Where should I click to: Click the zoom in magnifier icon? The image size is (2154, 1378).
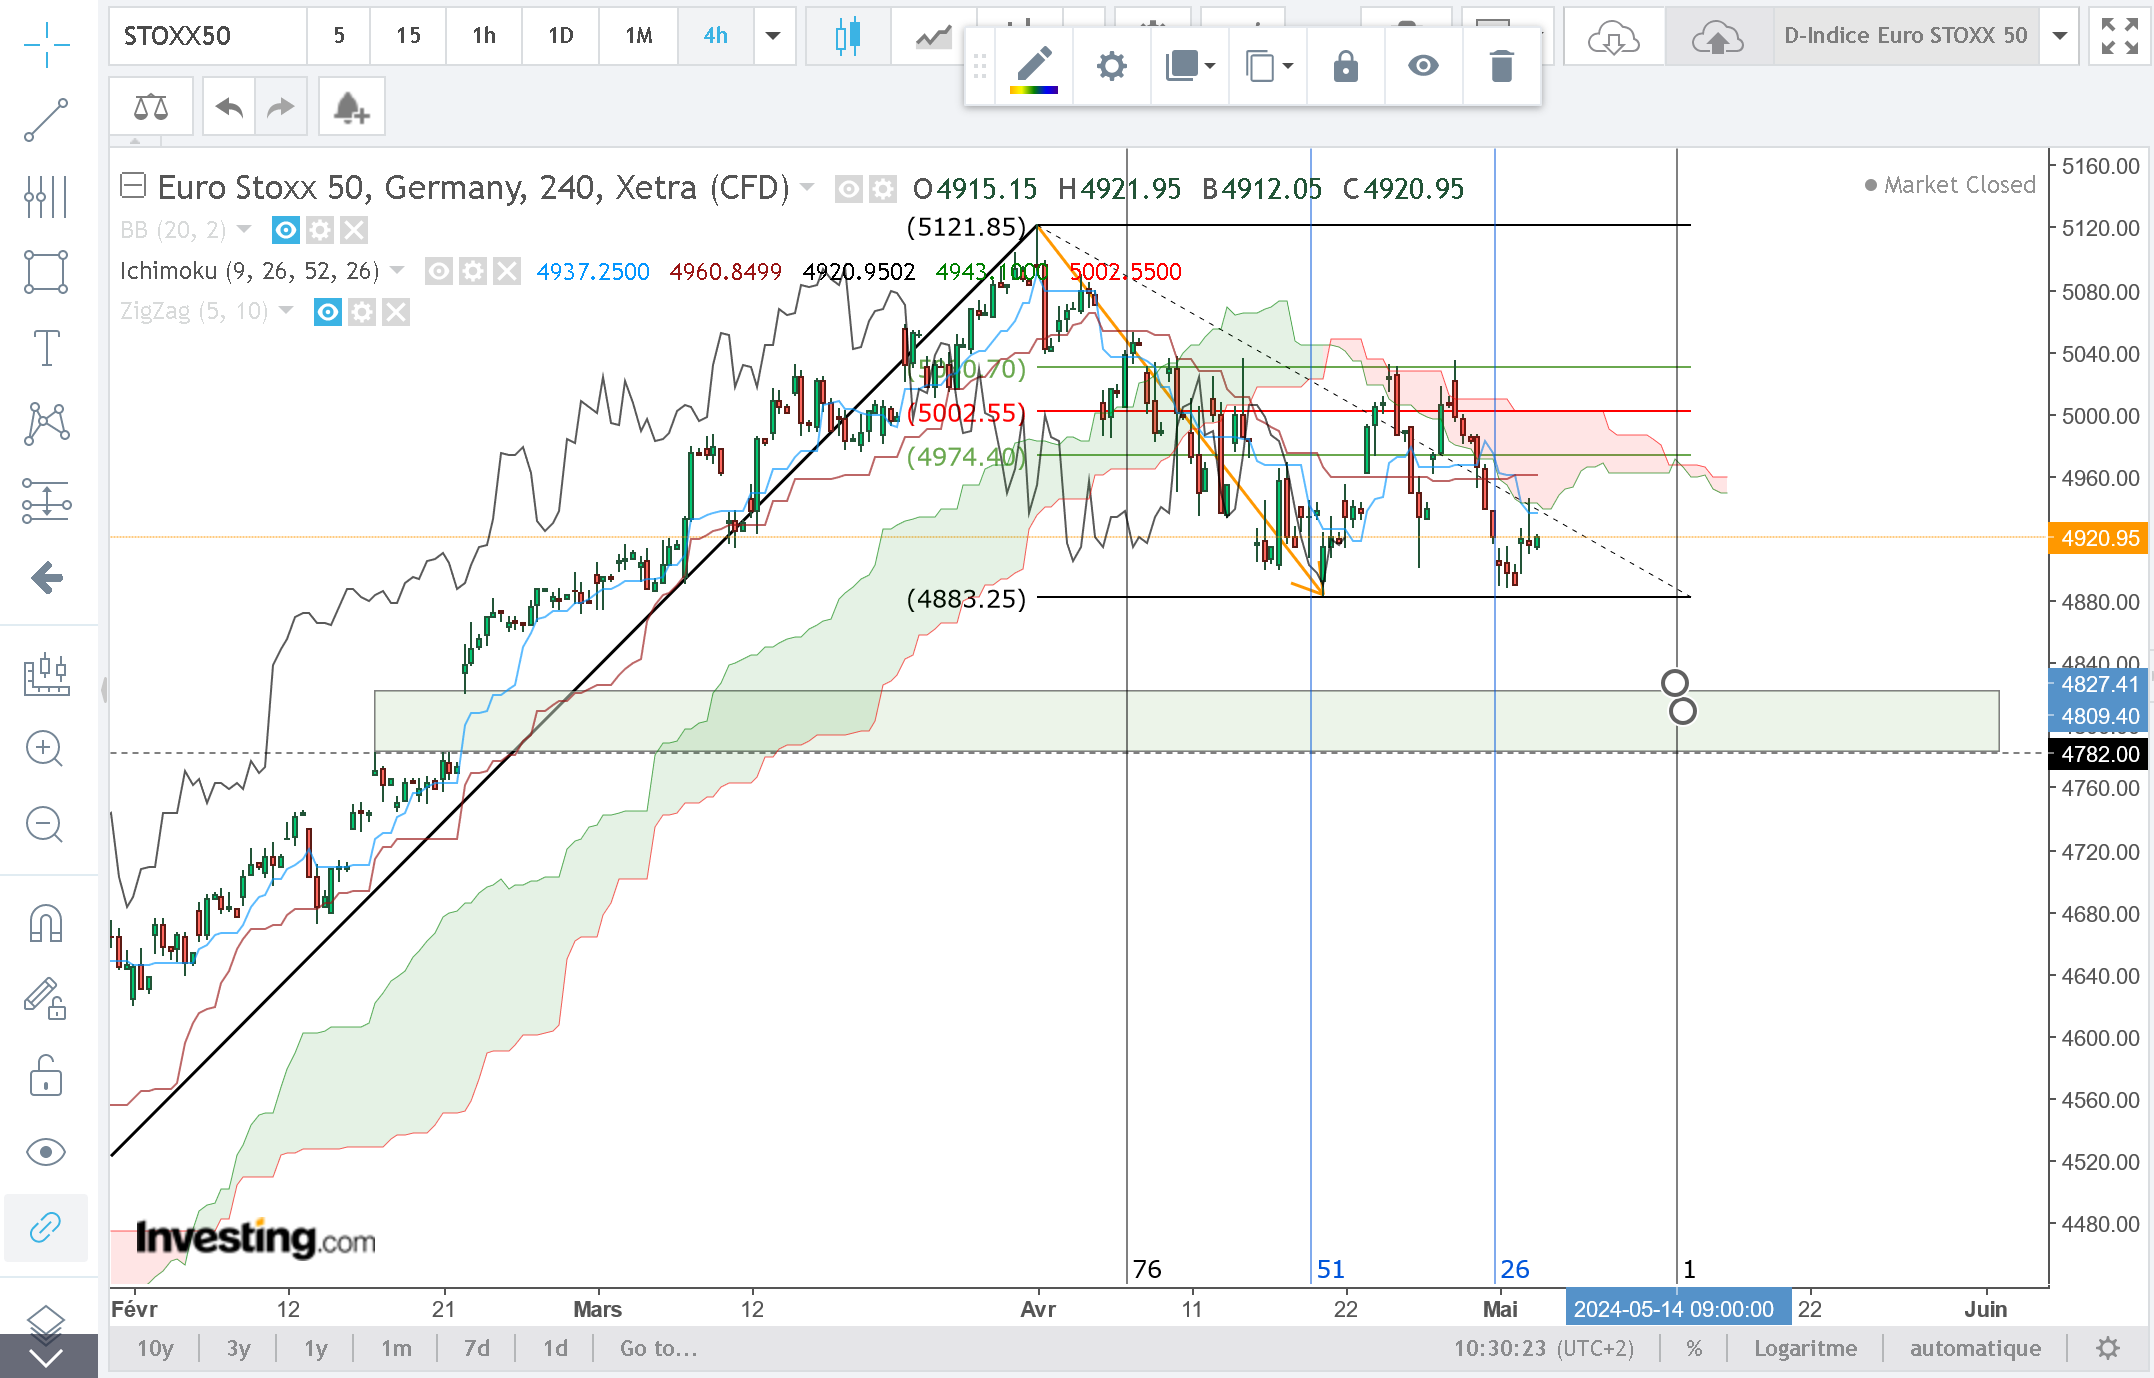[45, 748]
